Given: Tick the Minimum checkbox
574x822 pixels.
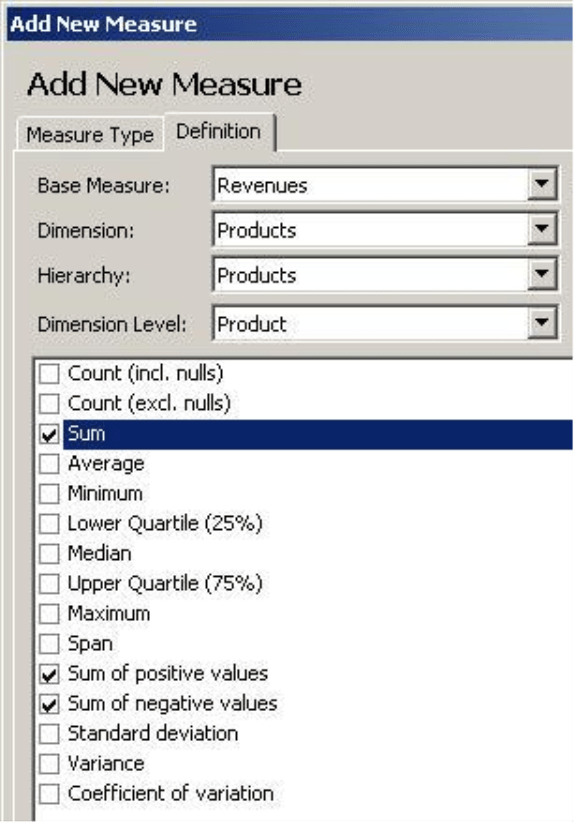Looking at the screenshot, I should (49, 494).
